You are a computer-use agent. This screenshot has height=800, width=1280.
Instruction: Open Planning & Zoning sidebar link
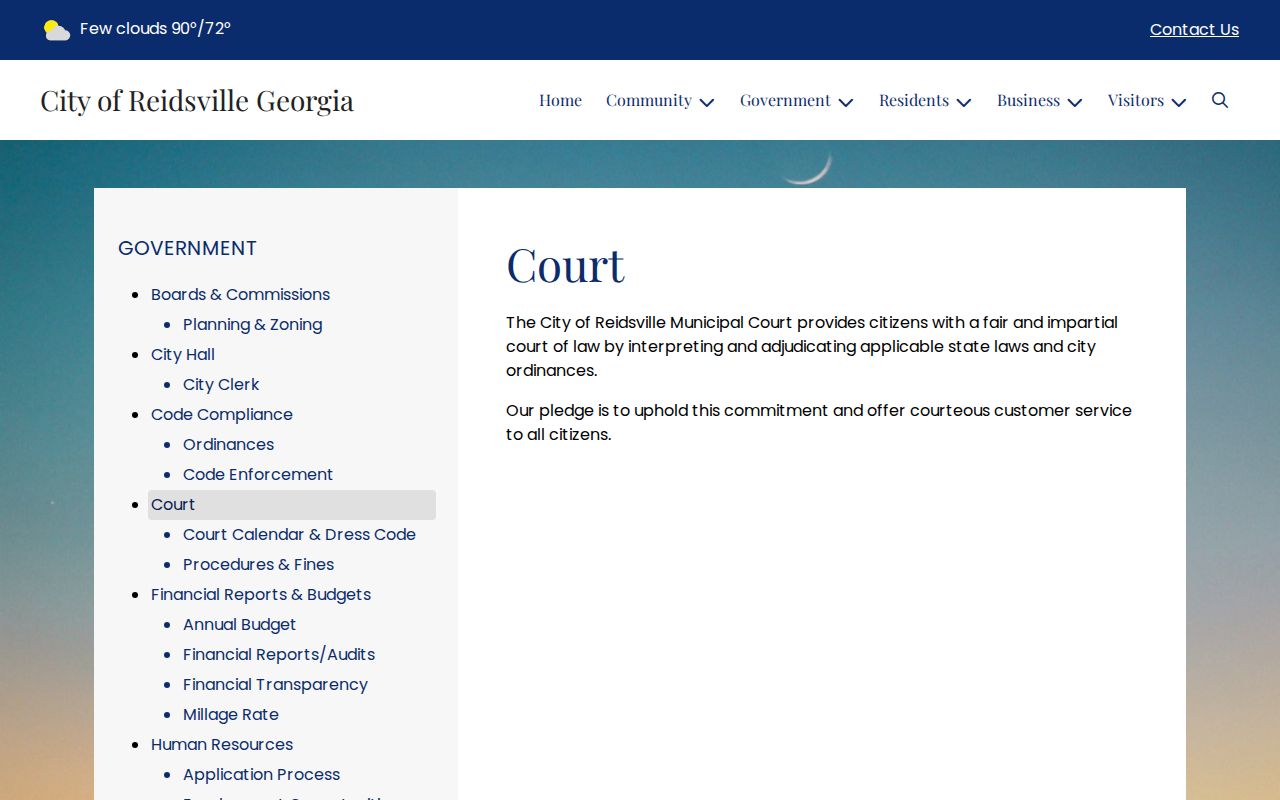(252, 324)
